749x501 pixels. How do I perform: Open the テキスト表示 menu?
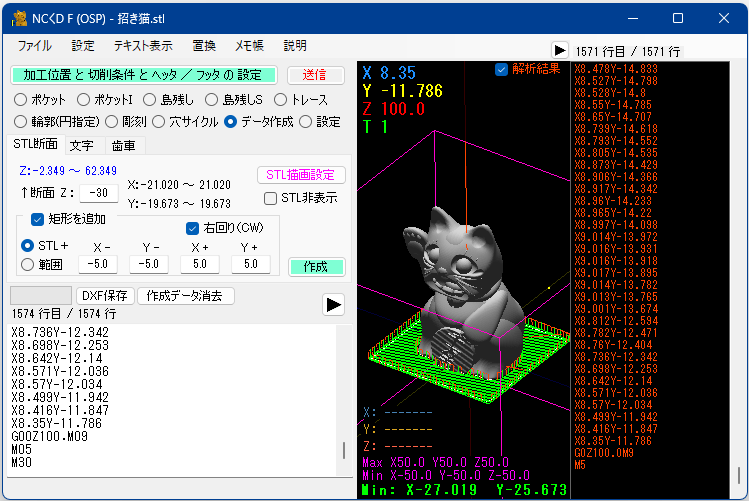(x=143, y=46)
